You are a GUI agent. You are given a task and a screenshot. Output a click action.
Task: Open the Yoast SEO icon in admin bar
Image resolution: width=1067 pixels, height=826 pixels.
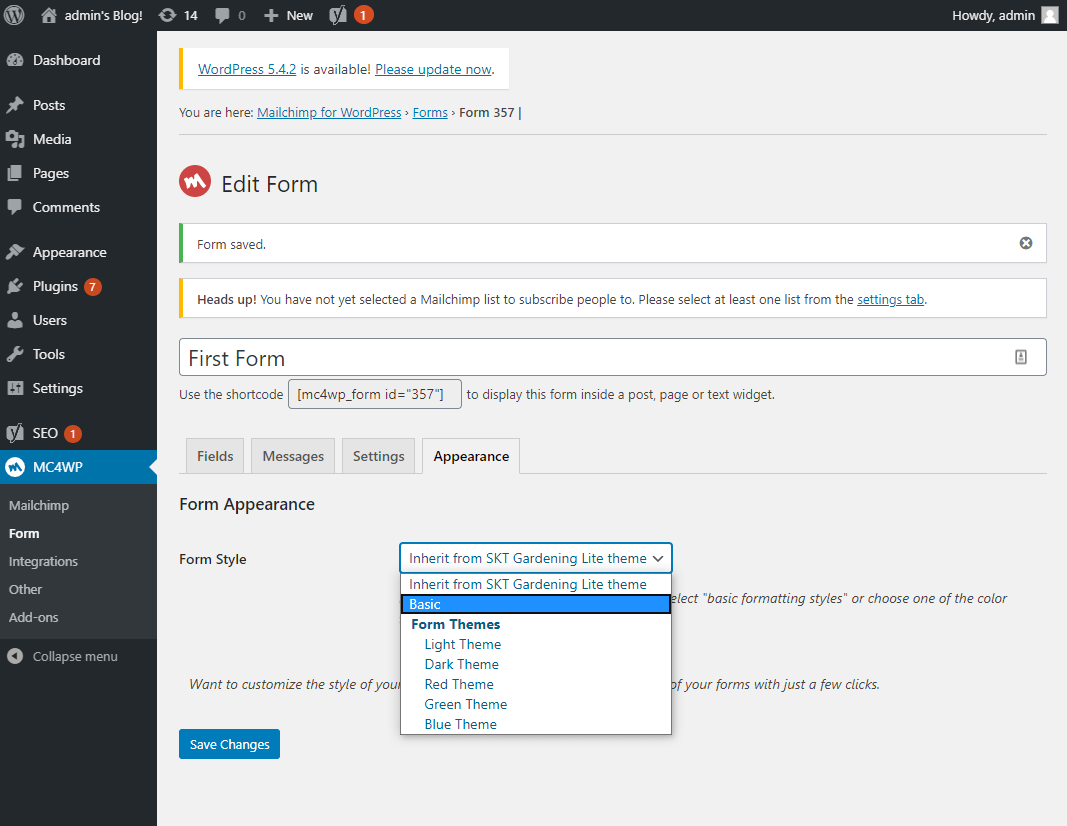click(338, 15)
